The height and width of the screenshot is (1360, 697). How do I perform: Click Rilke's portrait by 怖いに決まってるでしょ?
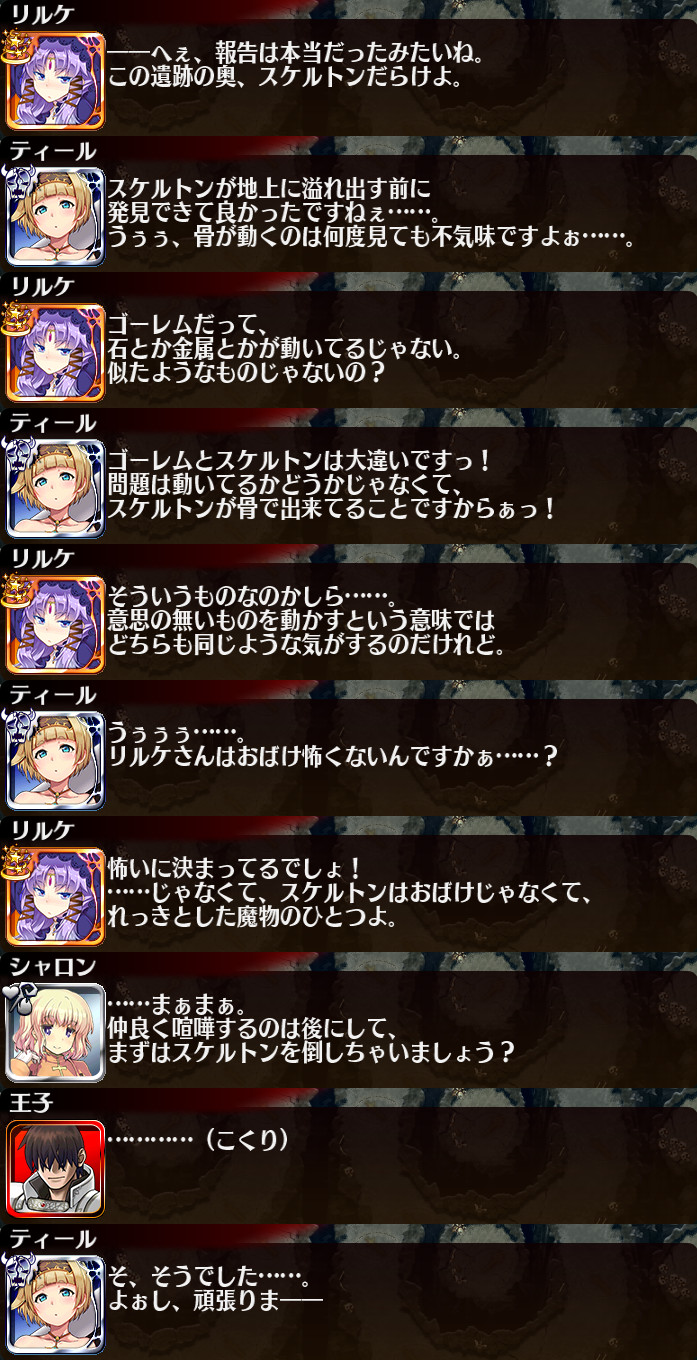tap(55, 896)
